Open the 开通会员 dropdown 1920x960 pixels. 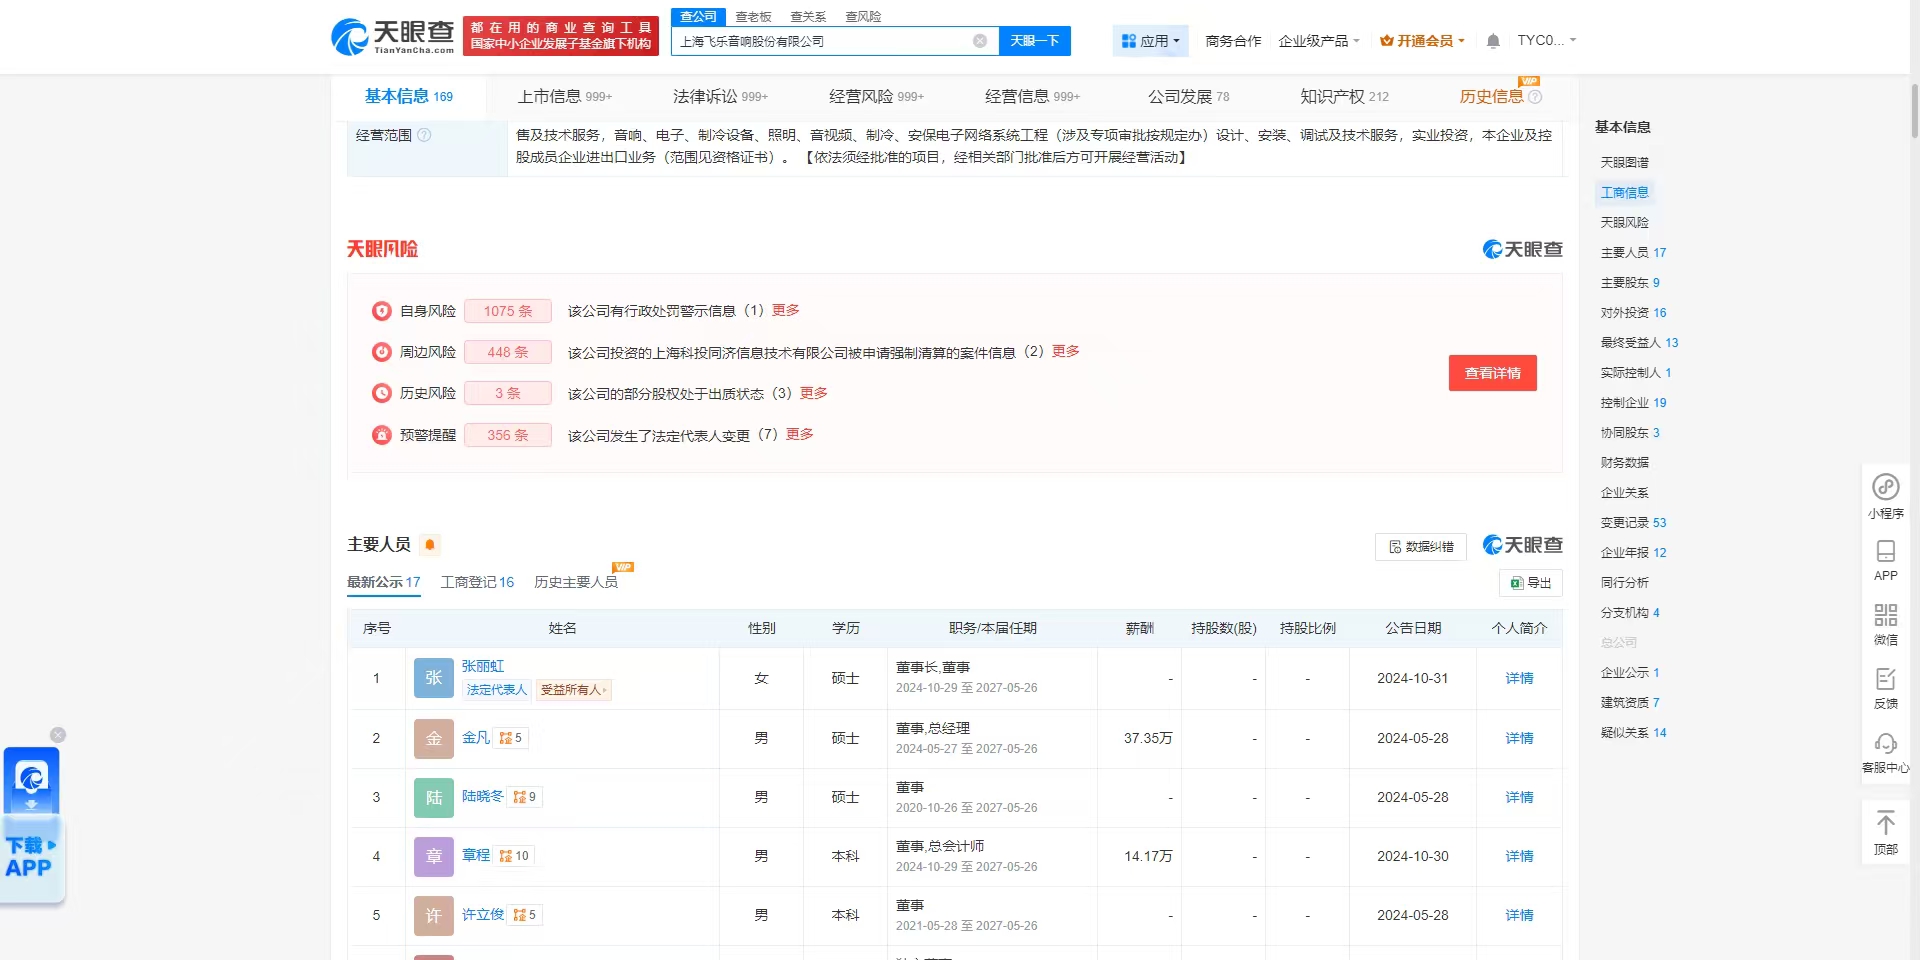[1422, 41]
